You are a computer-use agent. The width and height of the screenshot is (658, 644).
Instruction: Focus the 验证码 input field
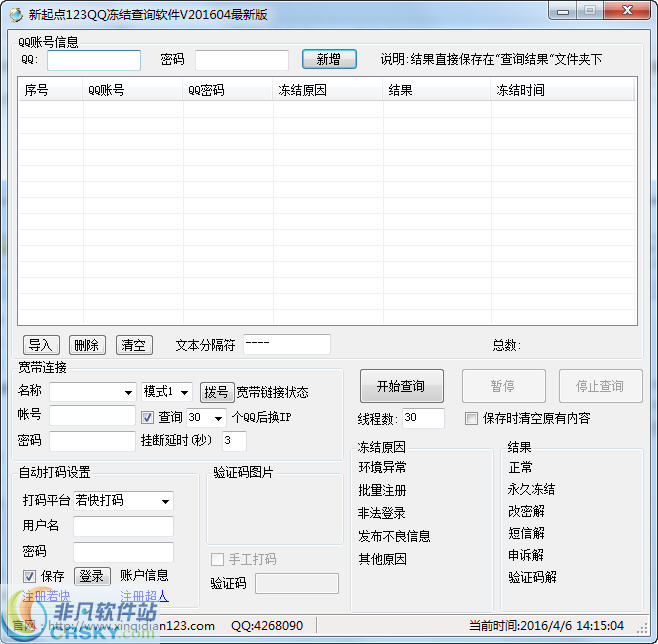pos(297,584)
